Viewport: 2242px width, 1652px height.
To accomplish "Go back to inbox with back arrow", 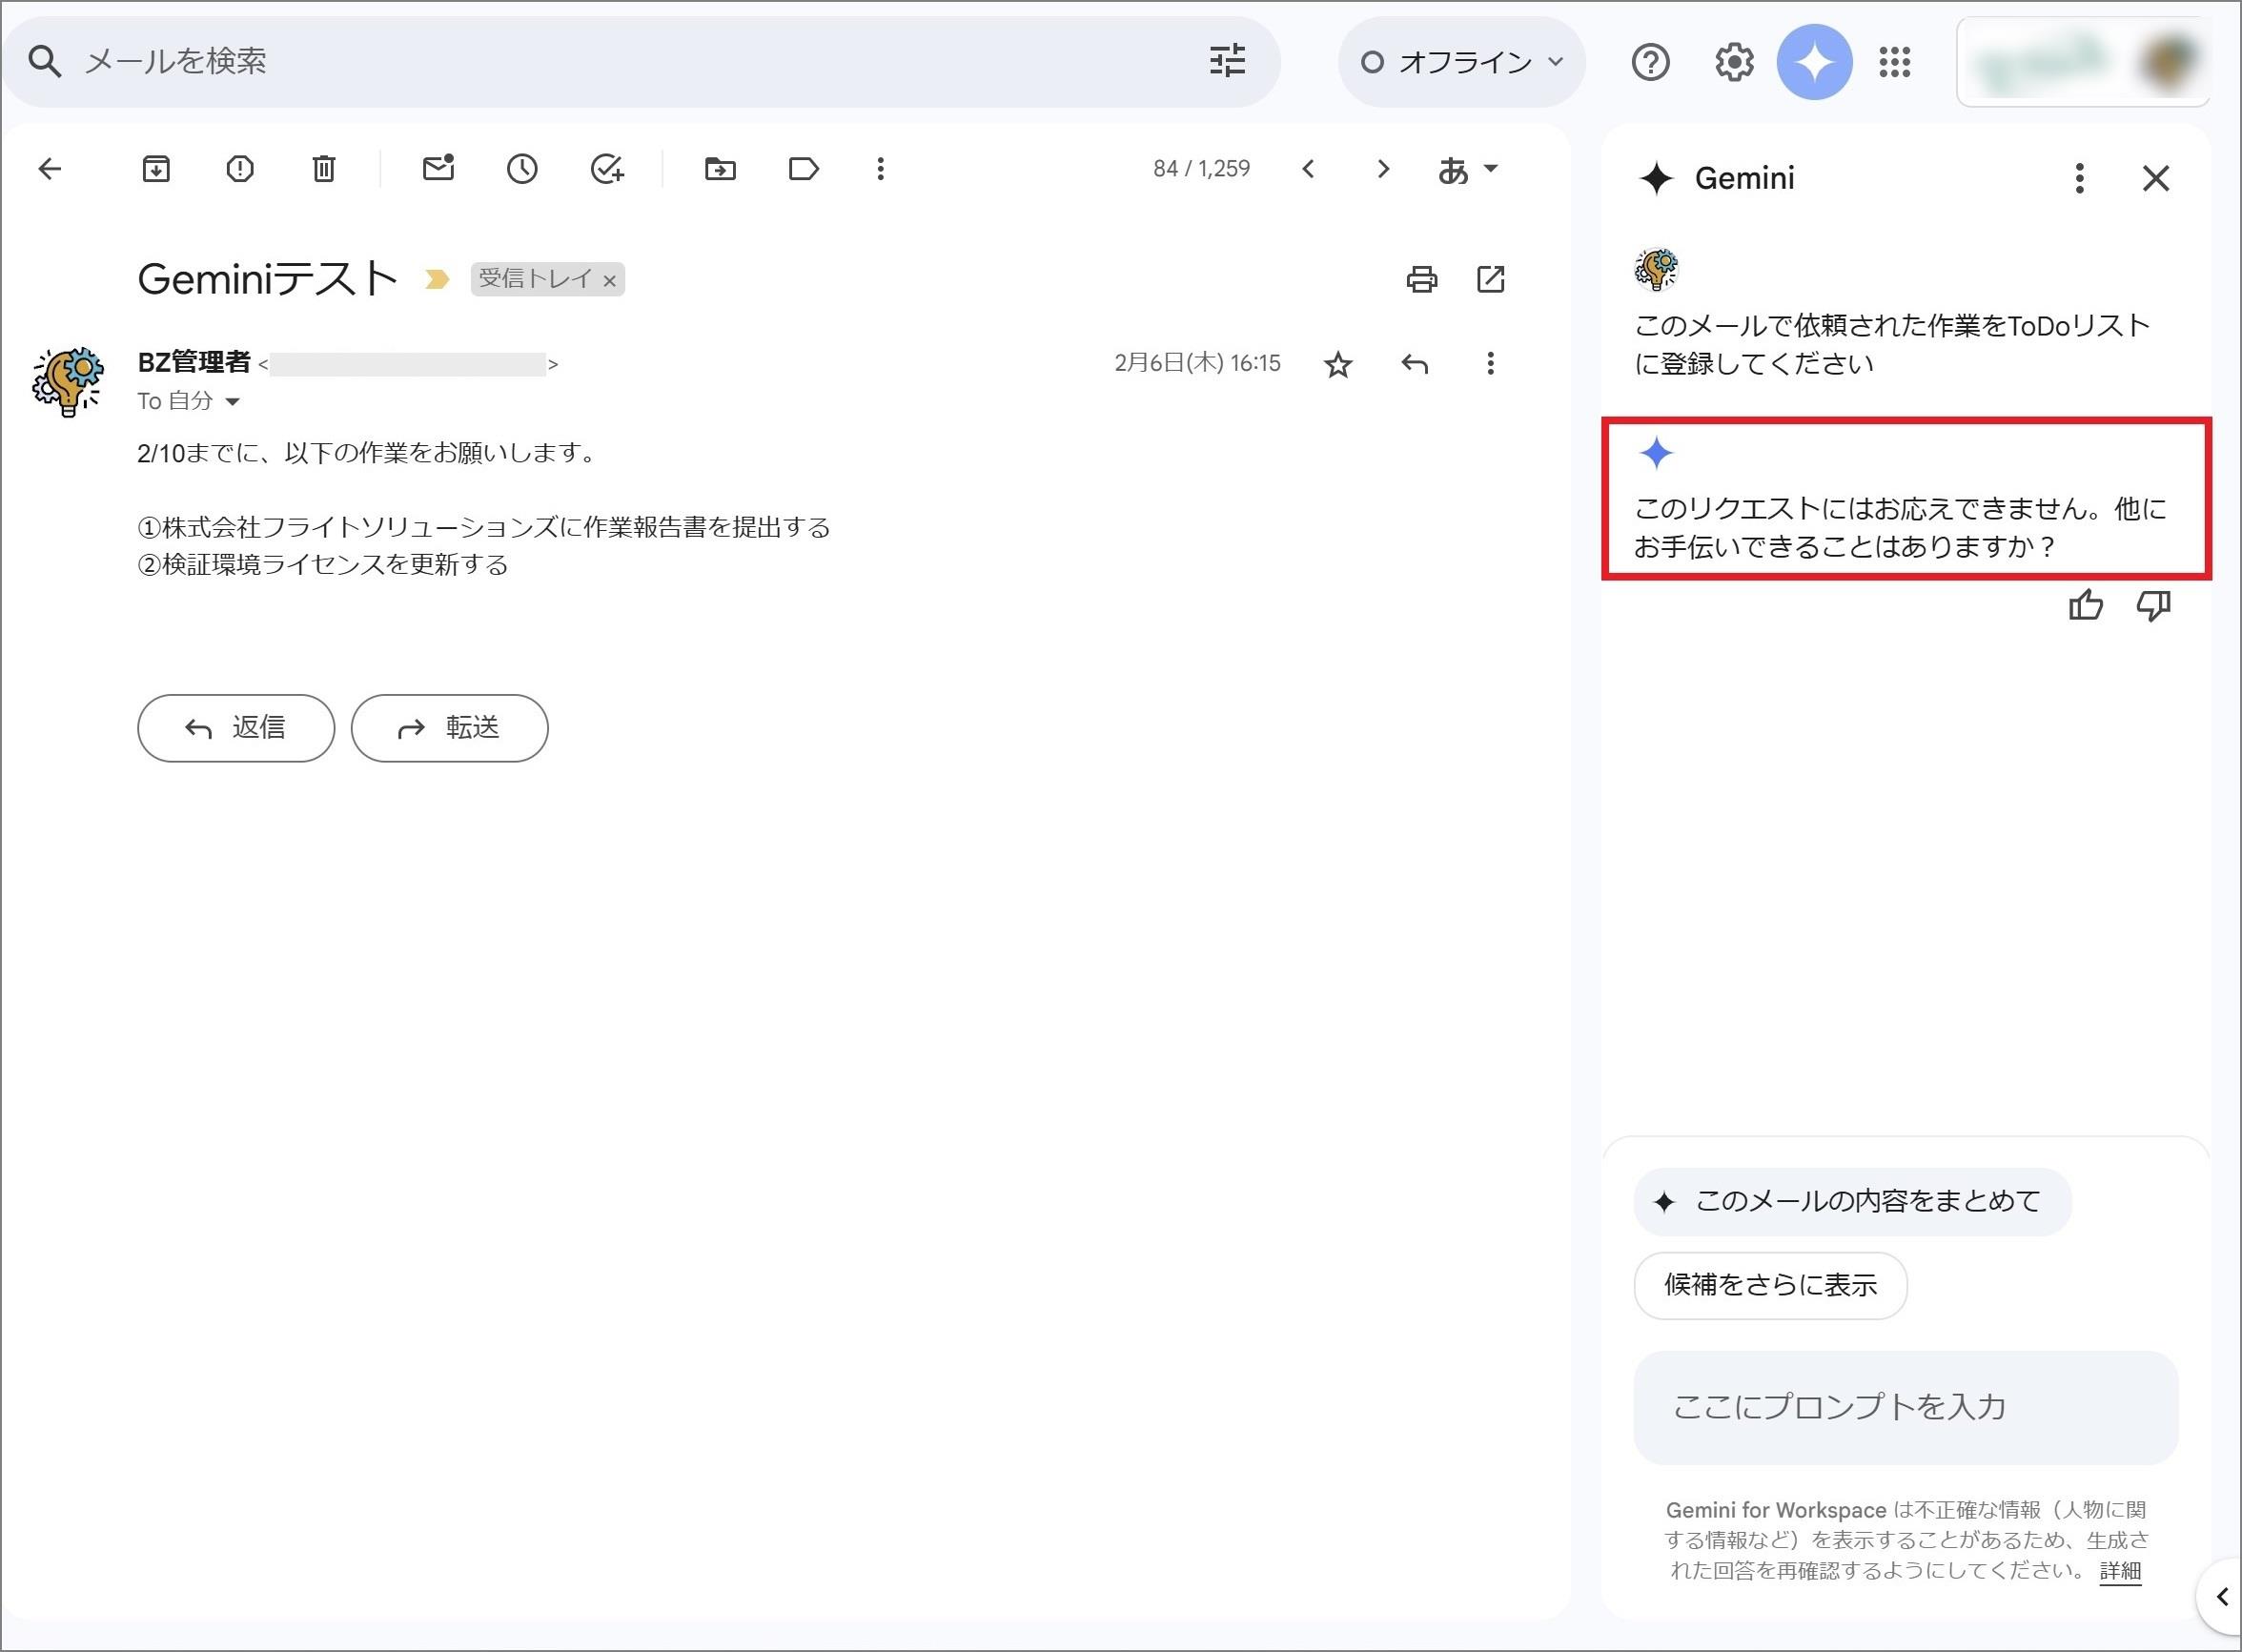I will (x=50, y=169).
